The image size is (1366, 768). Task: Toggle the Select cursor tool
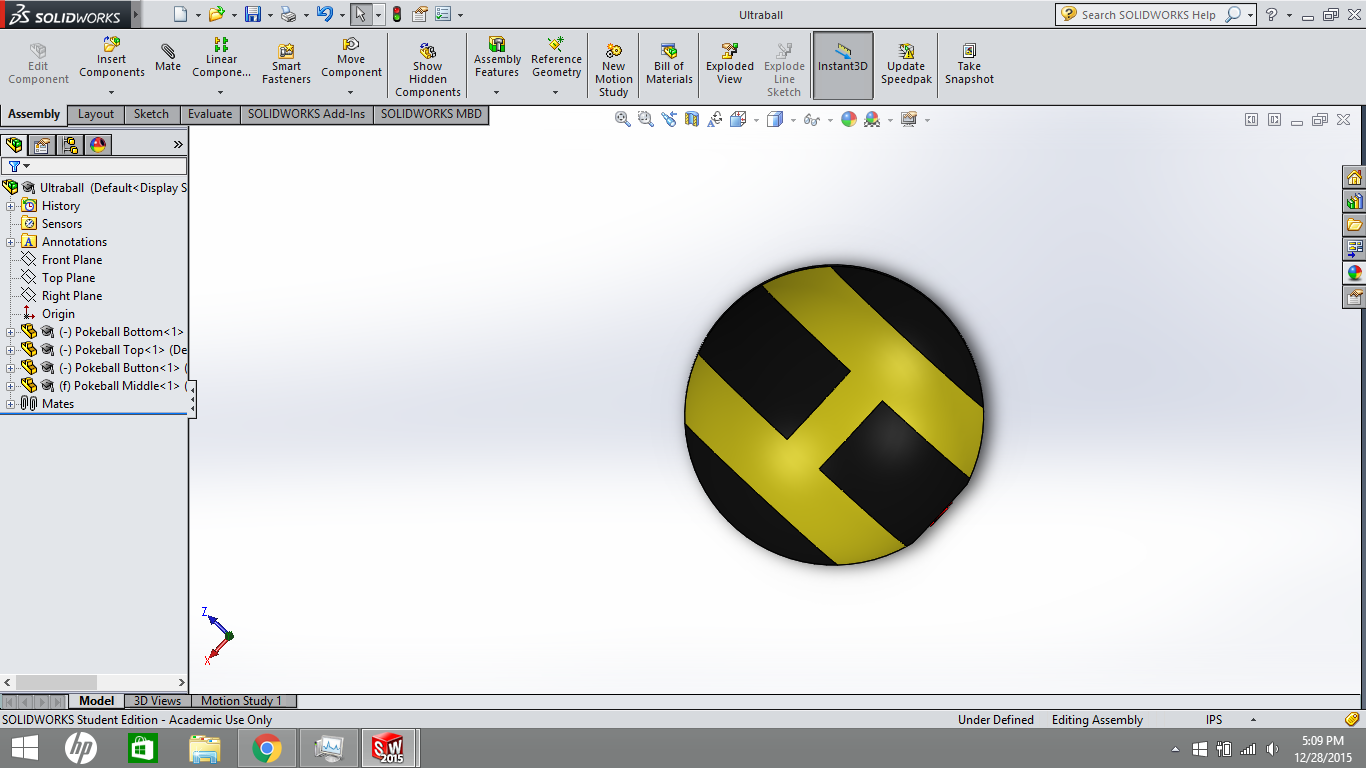tap(361, 14)
